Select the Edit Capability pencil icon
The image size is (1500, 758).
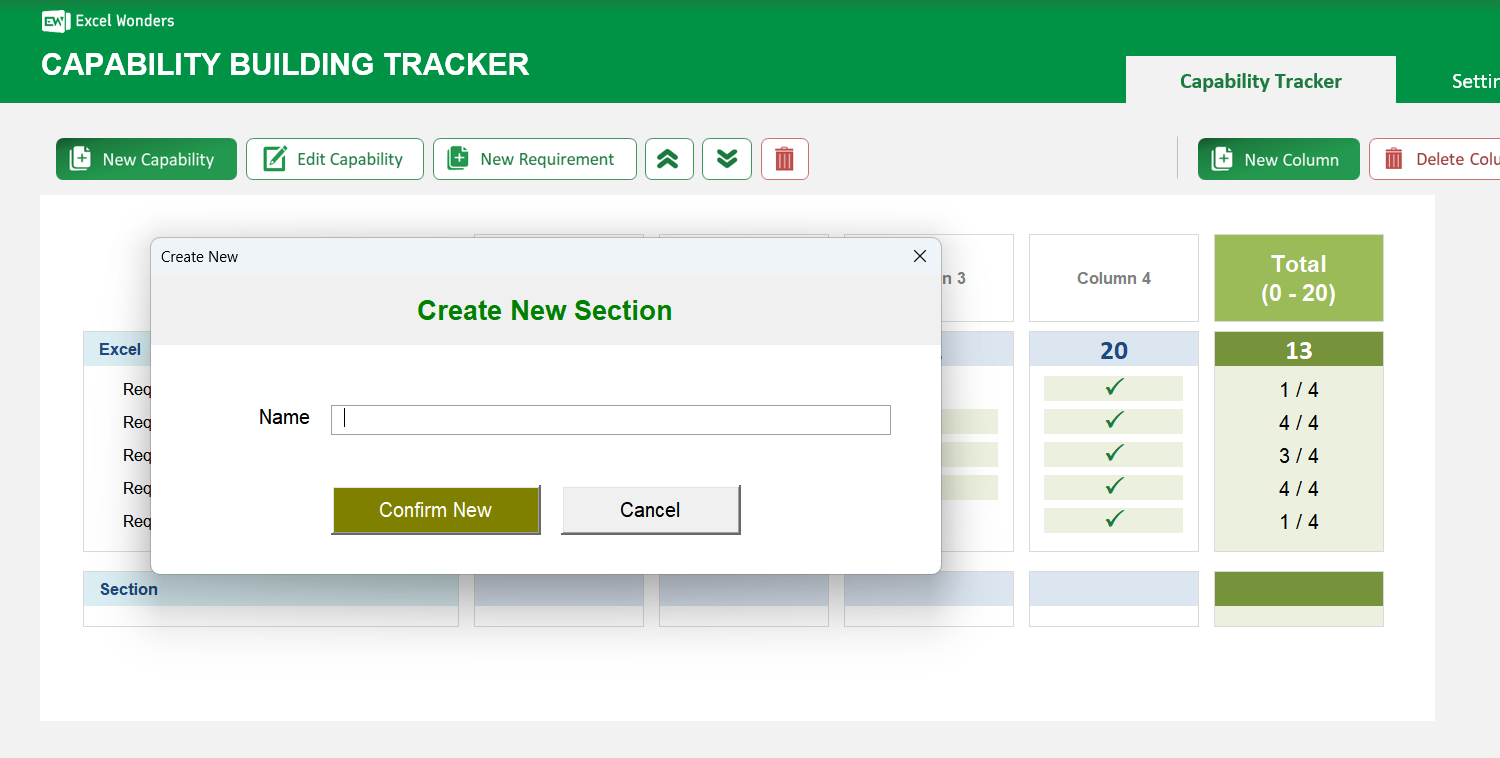pyautogui.click(x=272, y=158)
